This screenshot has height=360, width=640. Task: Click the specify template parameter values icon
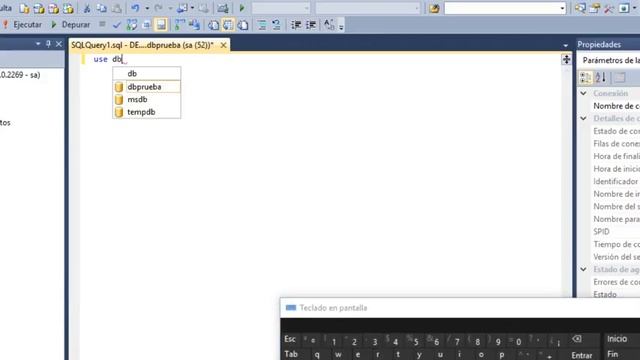pos(329,25)
